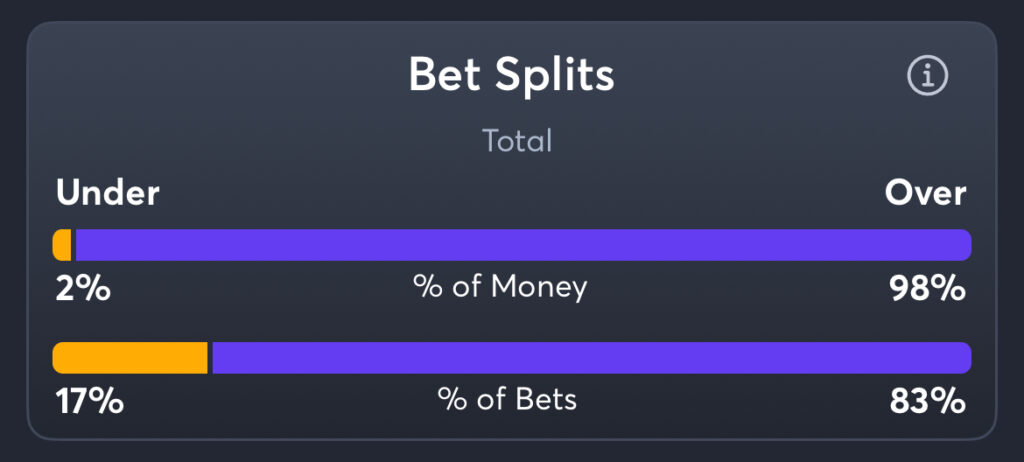Click the orange Under segment of money bar

point(62,245)
